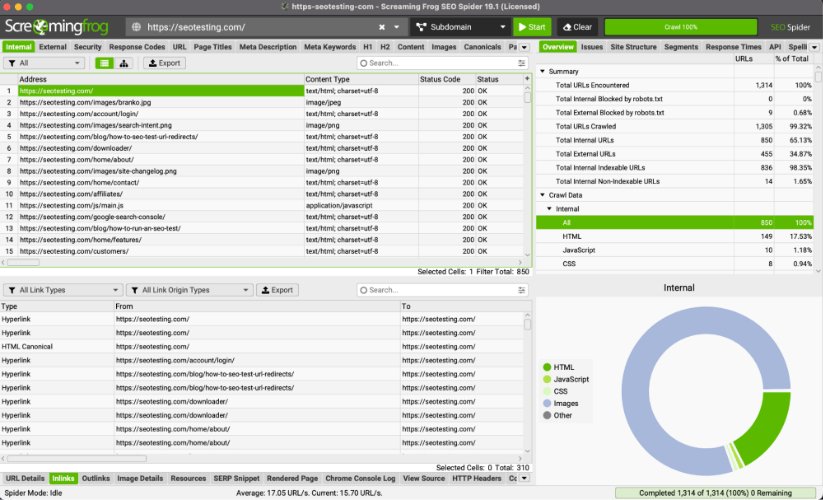Open the Rendered Page bottom tab
The width and height of the screenshot is (823, 500).
(x=292, y=478)
